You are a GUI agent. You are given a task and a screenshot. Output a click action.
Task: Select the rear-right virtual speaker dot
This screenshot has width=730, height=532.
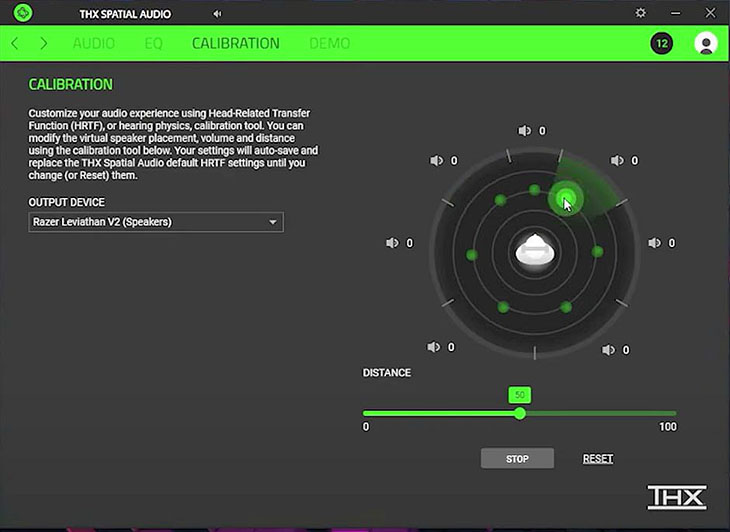[x=566, y=307]
